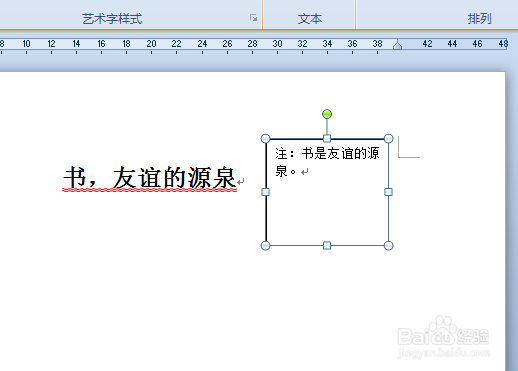Image resolution: width=518 pixels, height=371 pixels.
Task: Select the bottom-right corner handle of the text box
Action: pos(388,246)
